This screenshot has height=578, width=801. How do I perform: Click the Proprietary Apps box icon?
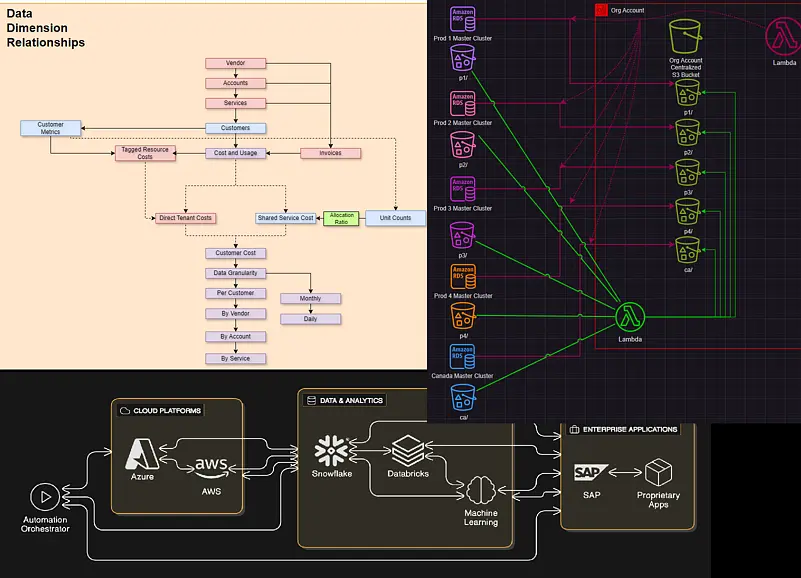point(658,472)
